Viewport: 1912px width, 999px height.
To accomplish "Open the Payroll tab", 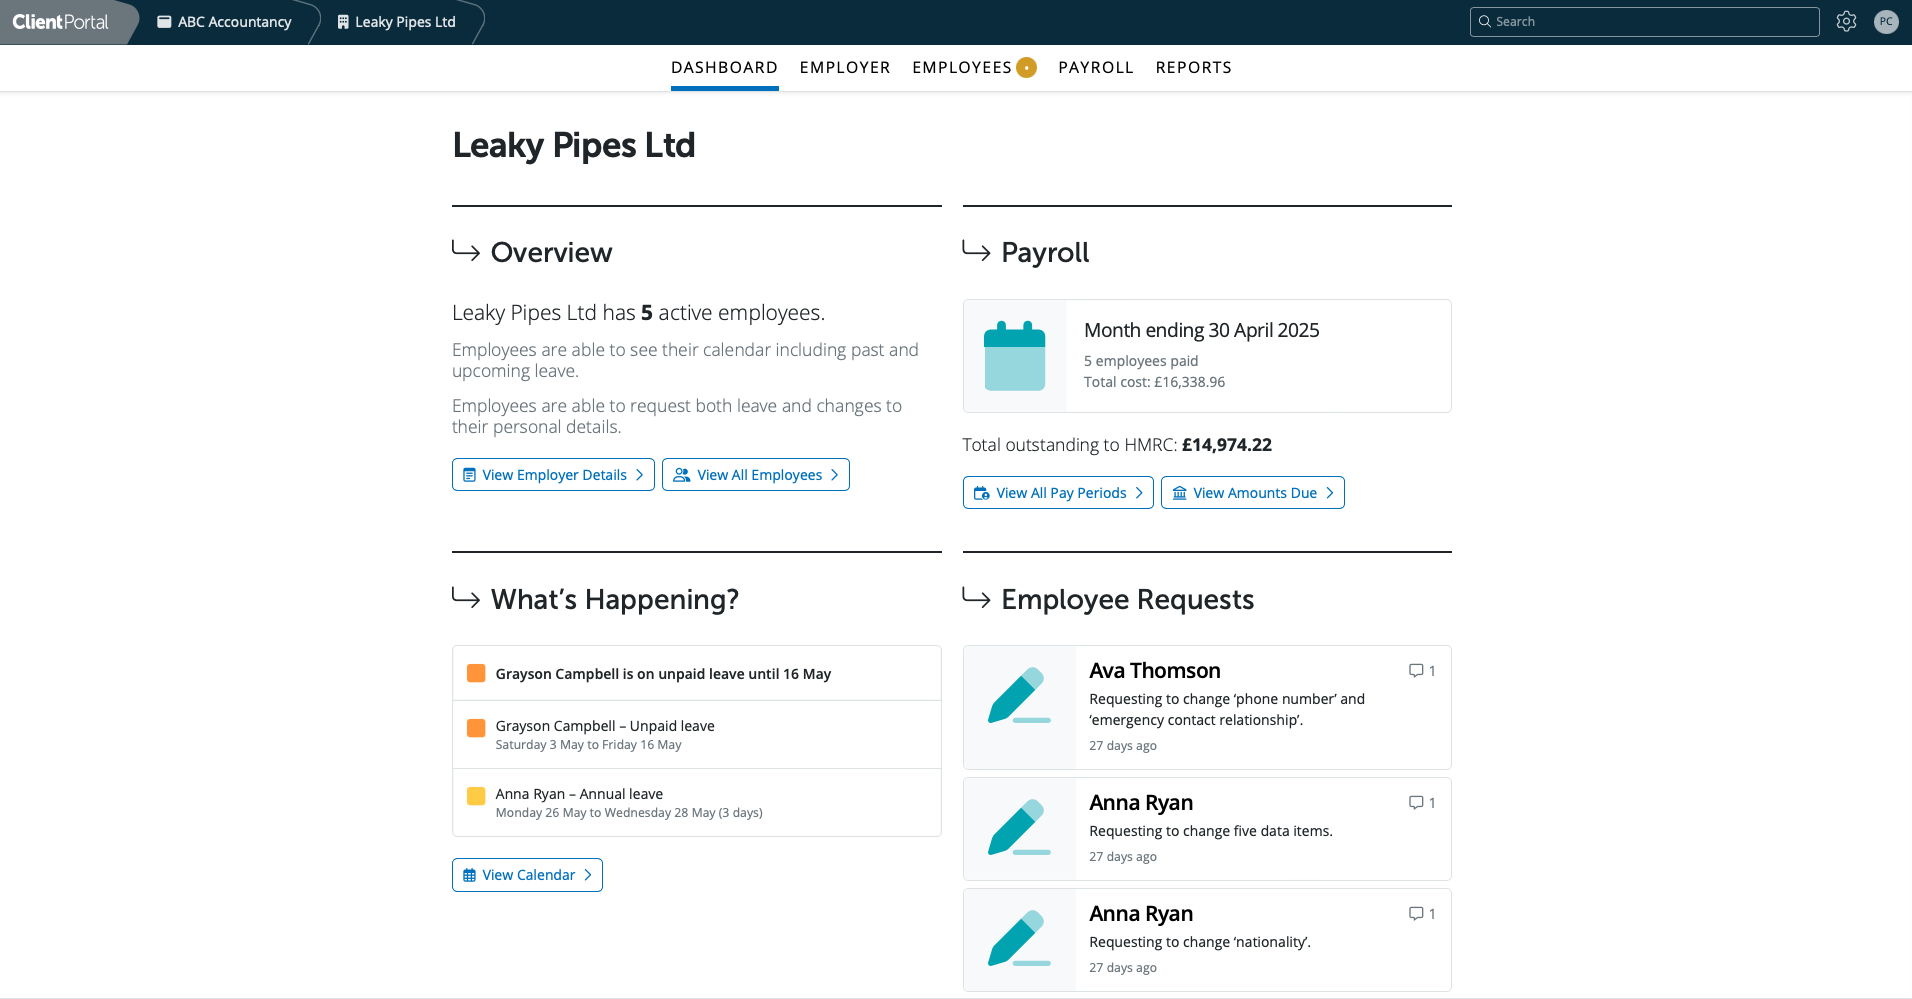I will pos(1096,68).
